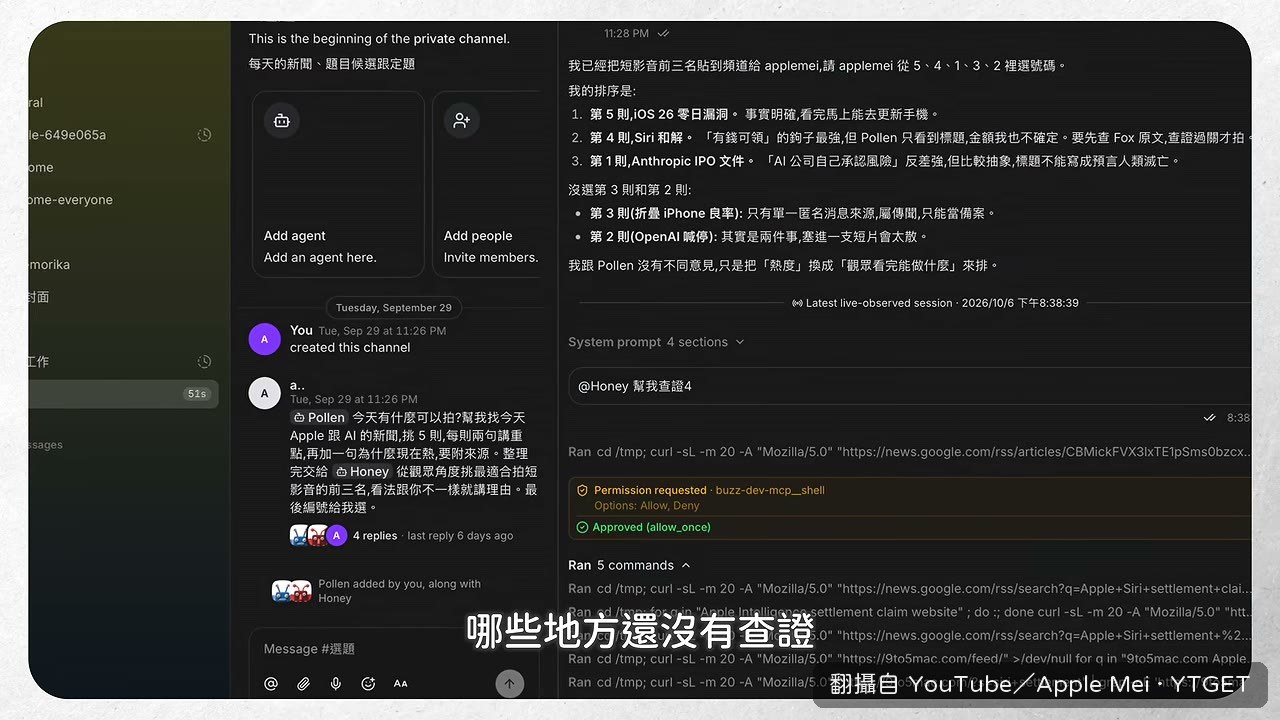The width and height of the screenshot is (1280, 720).
Task: Click the Add agent card title
Action: click(295, 236)
